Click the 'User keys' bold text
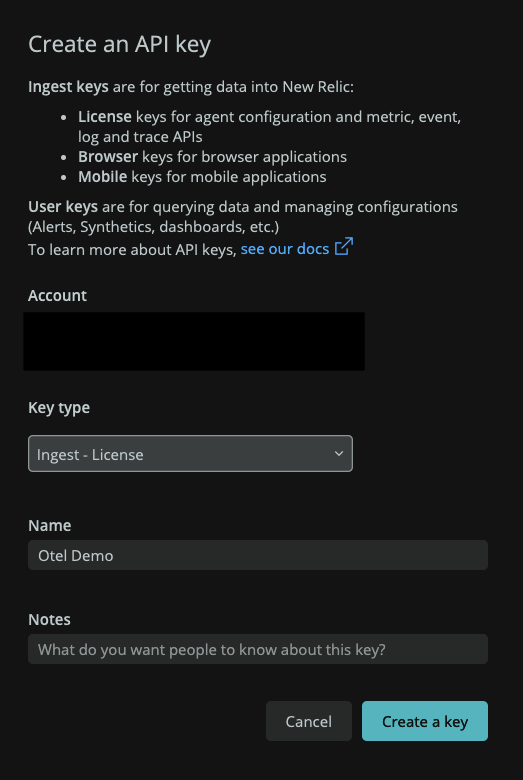The width and height of the screenshot is (523, 780). pyautogui.click(x=63, y=207)
